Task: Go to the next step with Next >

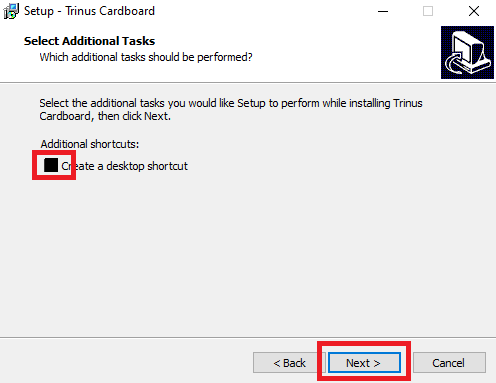Action: point(364,363)
